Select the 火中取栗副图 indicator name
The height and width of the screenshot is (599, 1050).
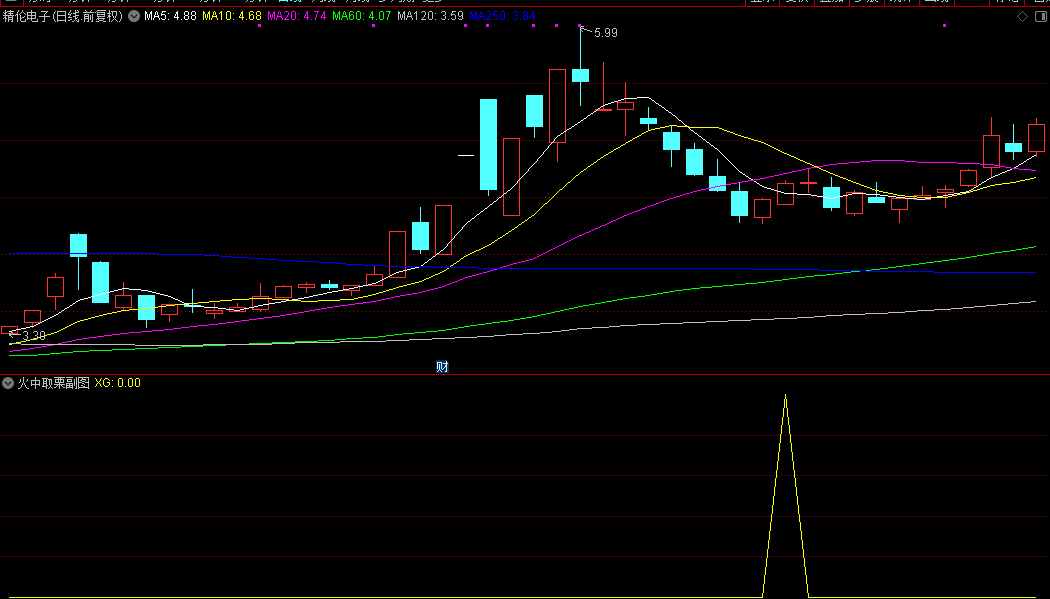[54, 383]
